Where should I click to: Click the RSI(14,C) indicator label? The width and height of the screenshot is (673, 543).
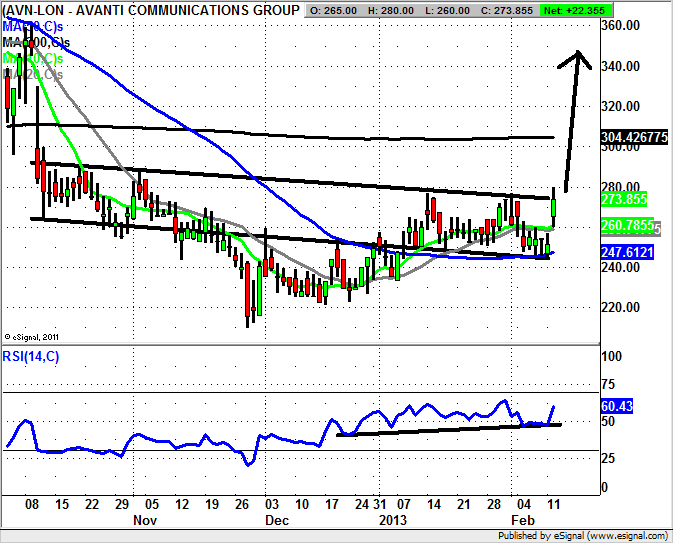[x=31, y=356]
